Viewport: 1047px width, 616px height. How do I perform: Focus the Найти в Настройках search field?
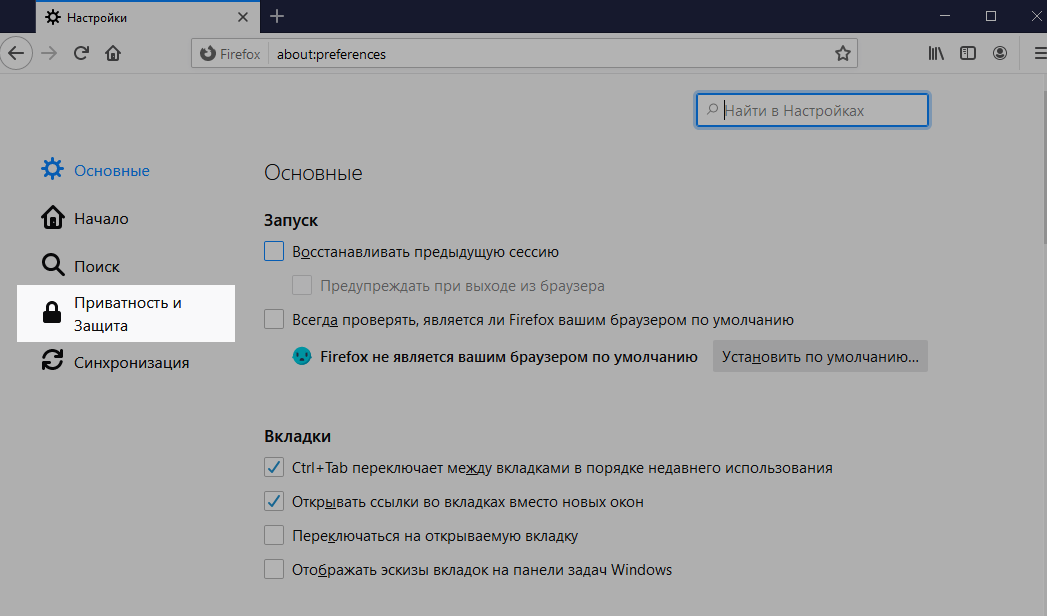[812, 110]
